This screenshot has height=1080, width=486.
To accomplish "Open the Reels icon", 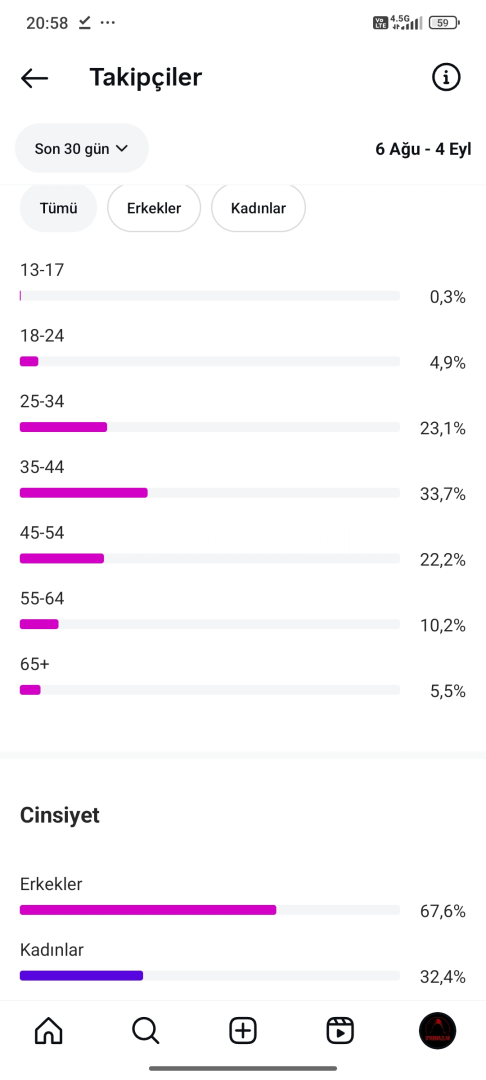I will tap(340, 1031).
